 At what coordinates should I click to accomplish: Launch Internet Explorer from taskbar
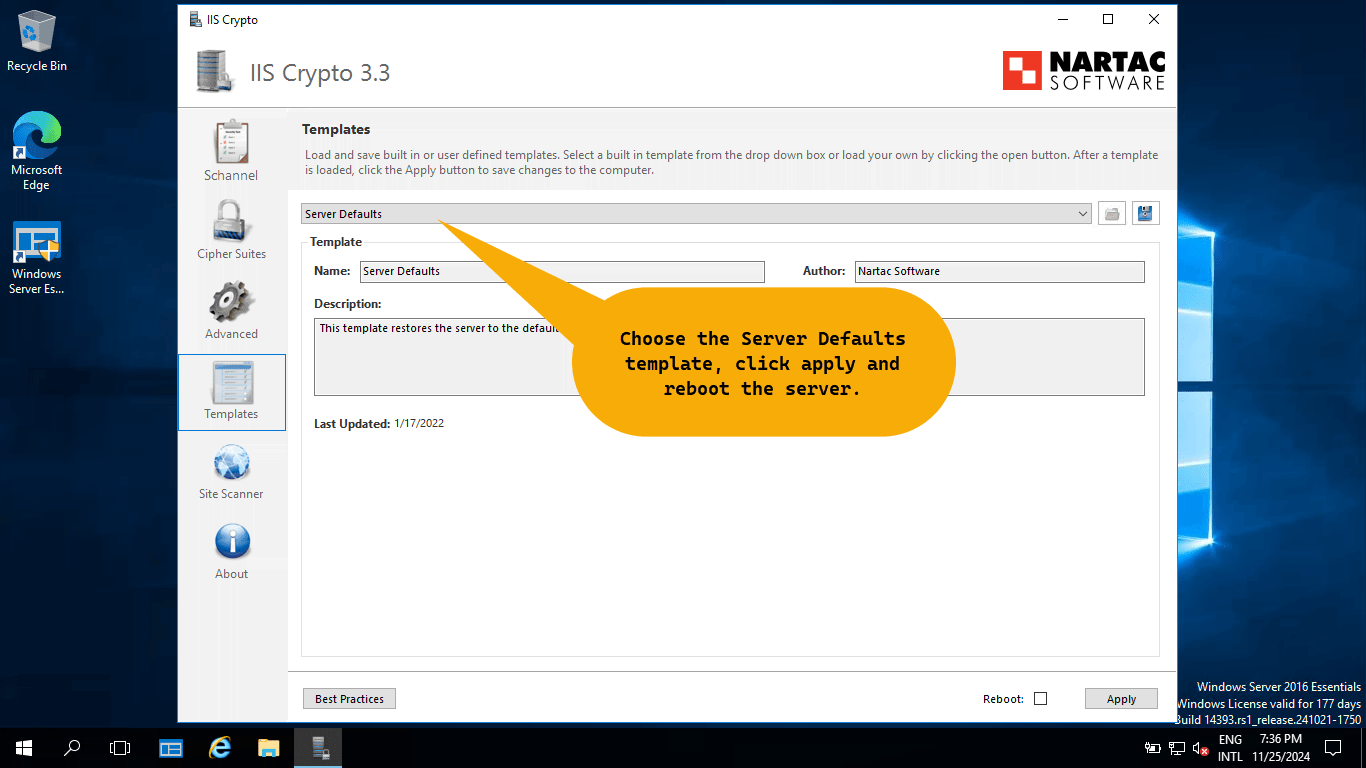(x=220, y=747)
